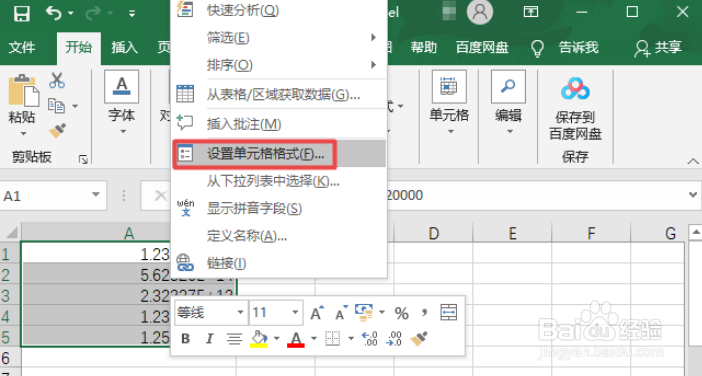The height and width of the screenshot is (376, 702).
Task: Click the account avatar icon
Action: click(x=479, y=12)
